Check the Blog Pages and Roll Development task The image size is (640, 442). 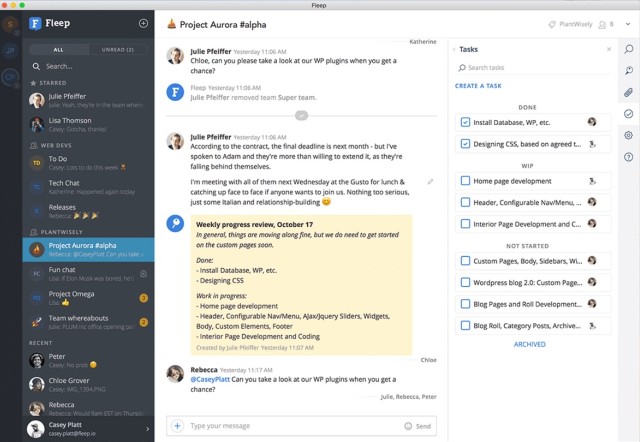click(x=465, y=304)
